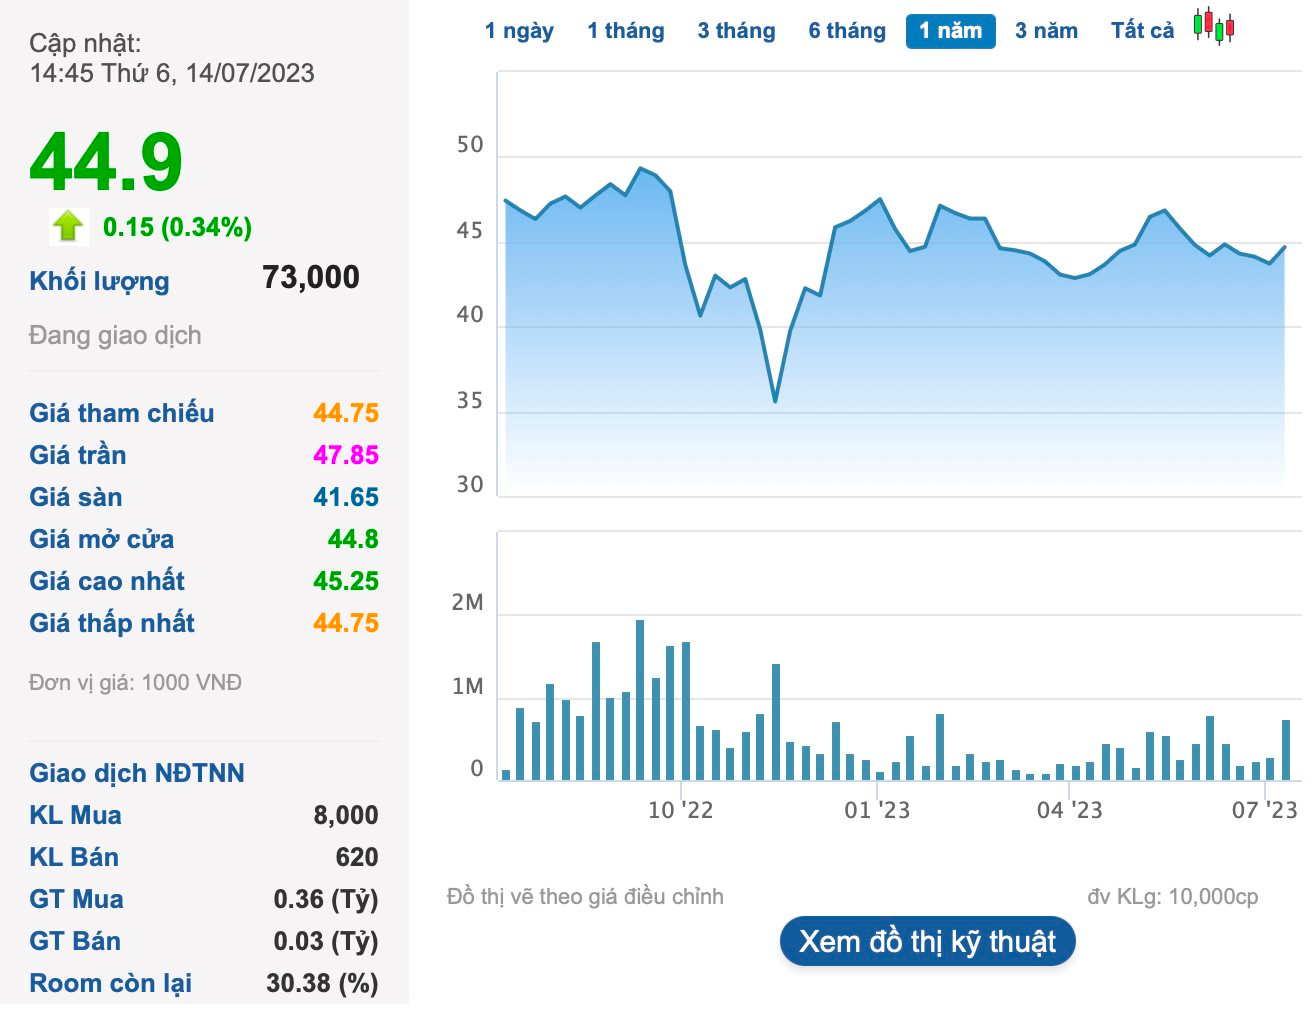Screen dimensions: 1316x1010
Task: Click the 'Khối lượng' label
Action: tap(99, 281)
